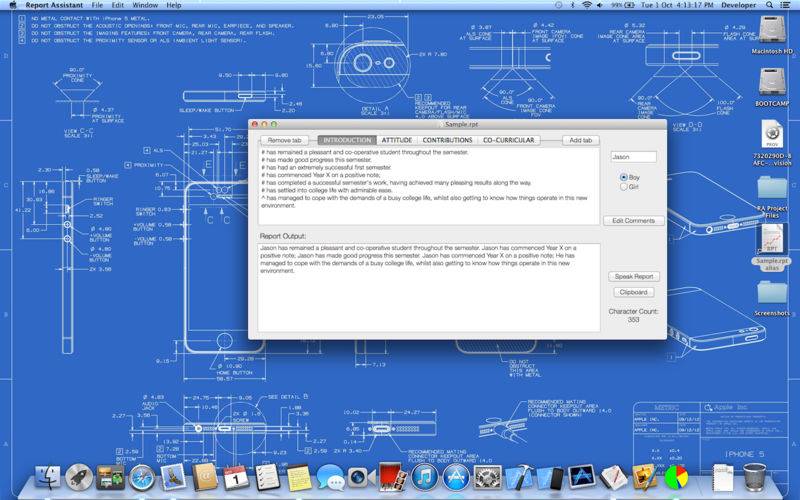Image resolution: width=800 pixels, height=500 pixels.
Task: Open Messages speech bubble in Dock
Action: (330, 478)
